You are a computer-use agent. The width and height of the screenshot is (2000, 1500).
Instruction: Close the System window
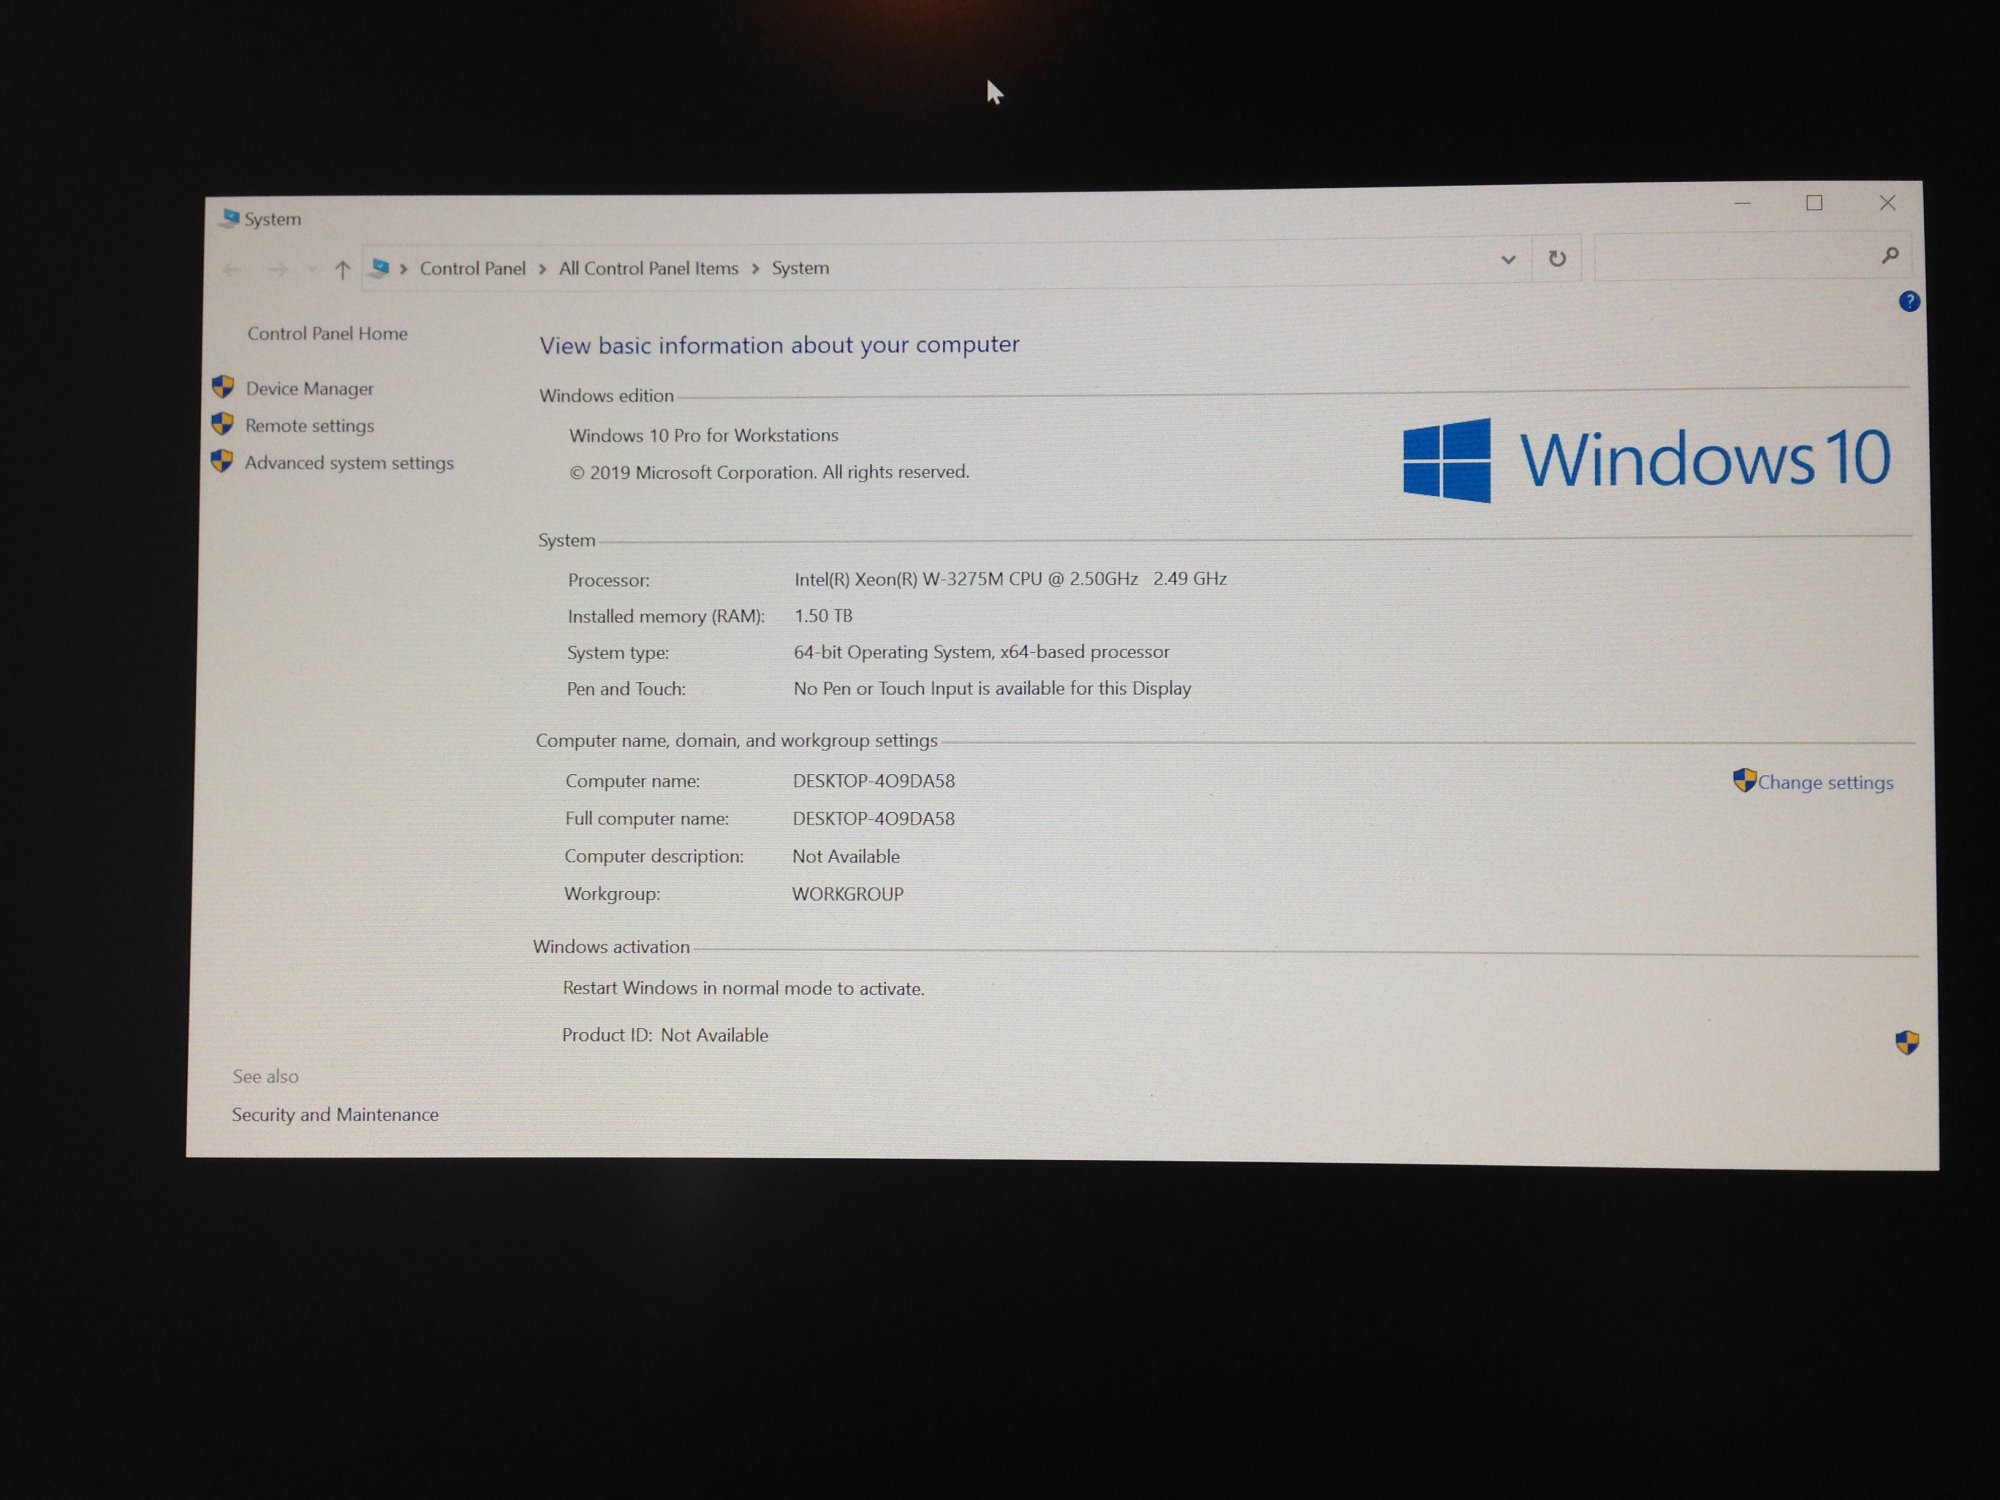click(x=1887, y=203)
